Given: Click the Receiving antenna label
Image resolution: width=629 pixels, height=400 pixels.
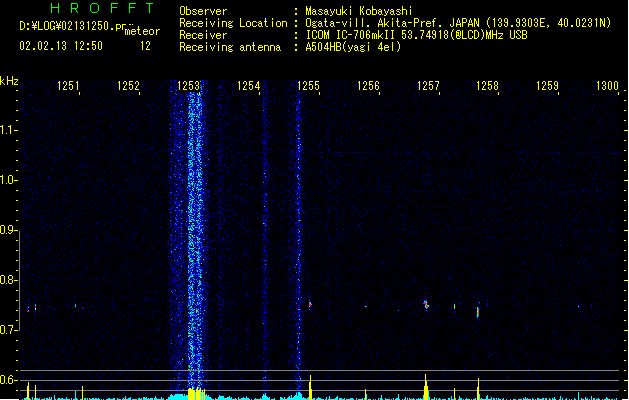Looking at the screenshot, I should point(230,47).
